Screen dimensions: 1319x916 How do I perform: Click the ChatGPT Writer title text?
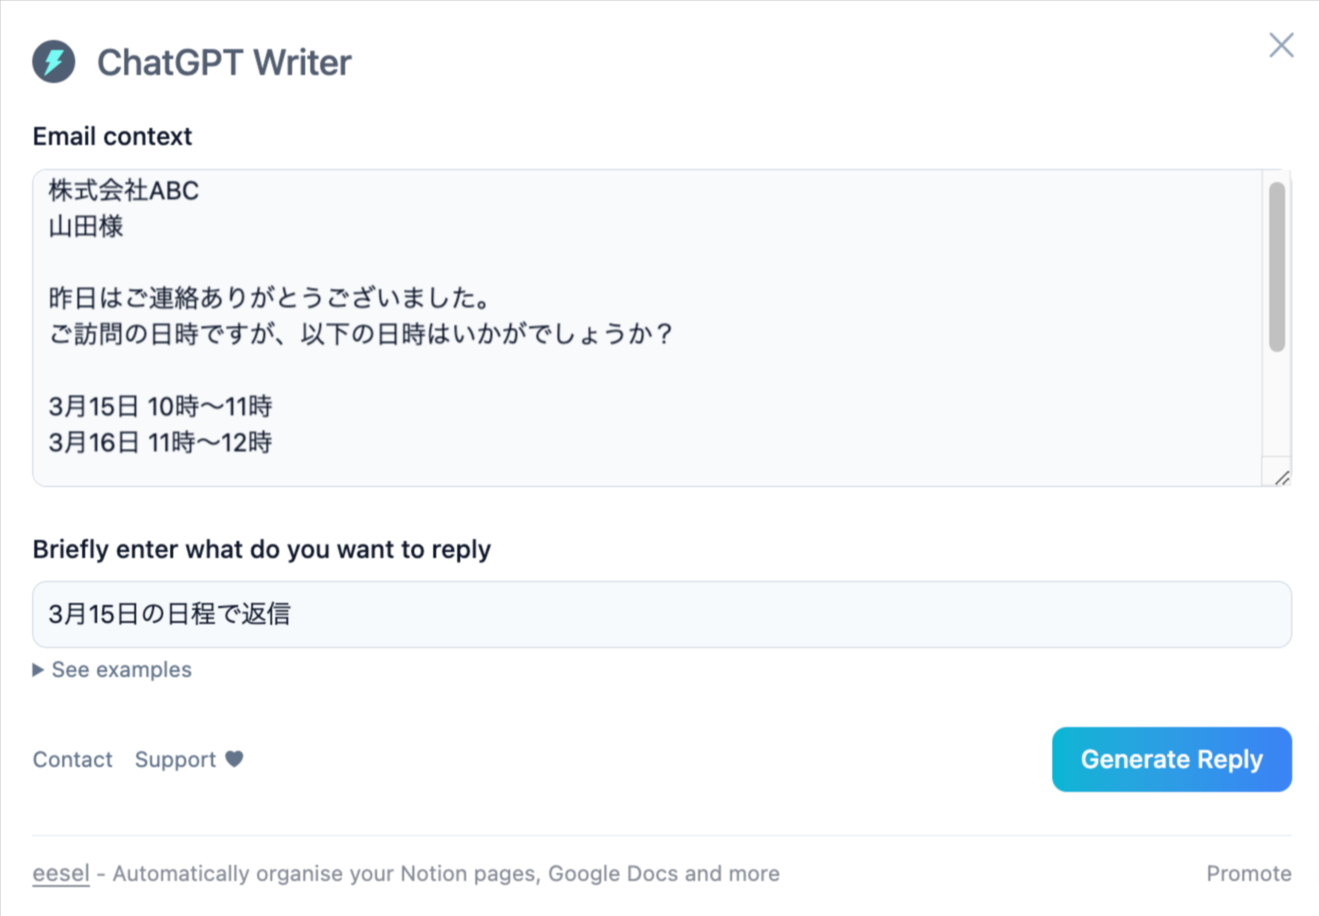coord(224,62)
